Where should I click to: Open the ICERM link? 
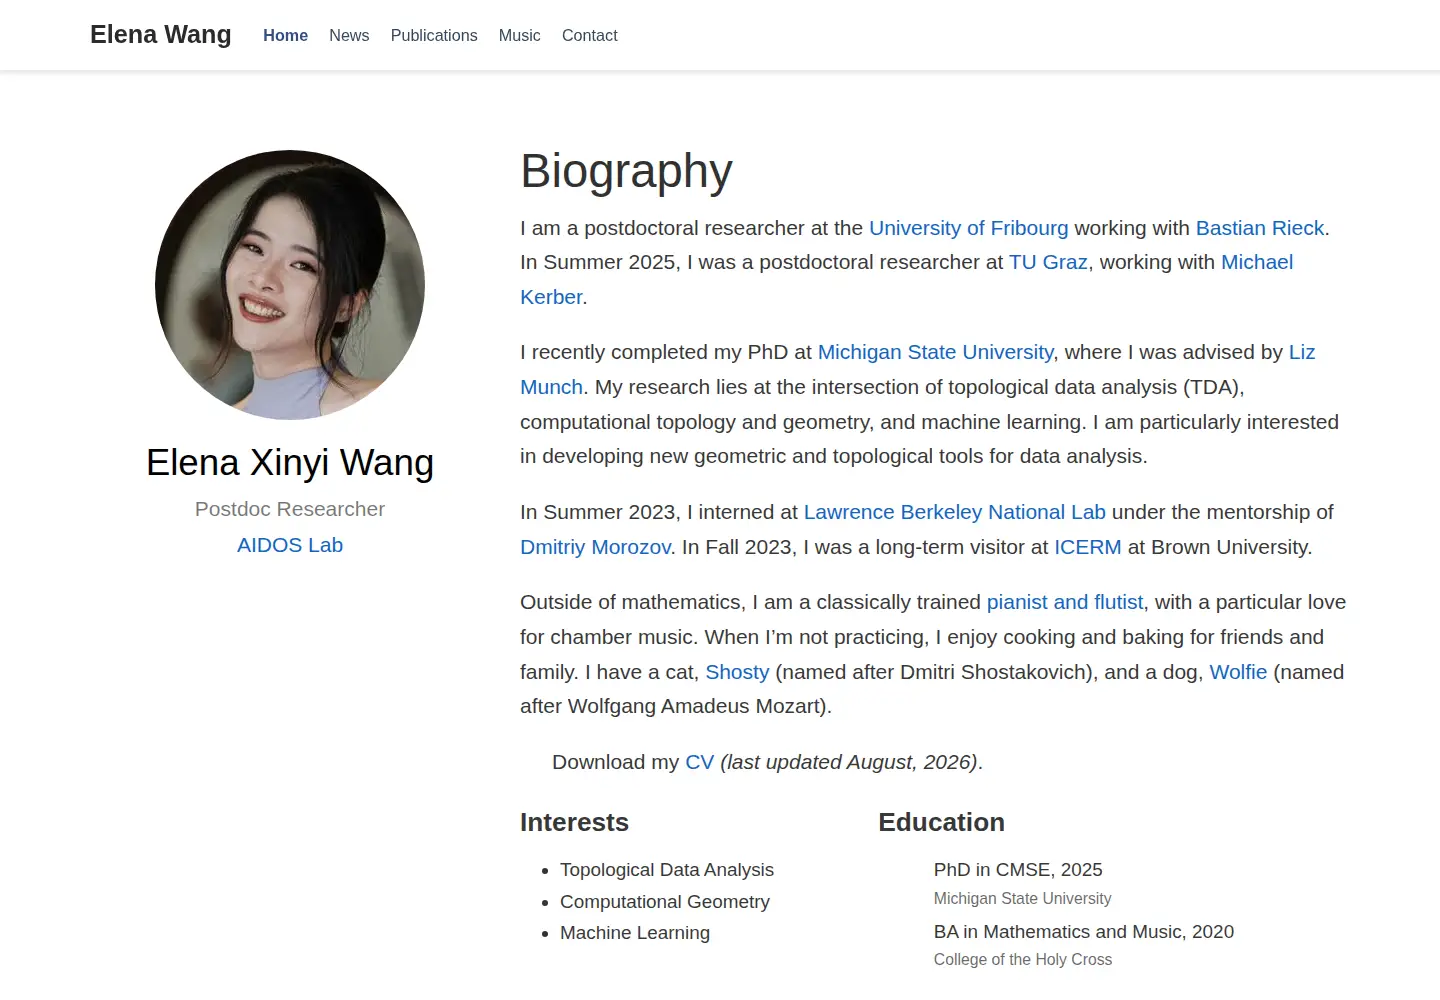[1088, 547]
